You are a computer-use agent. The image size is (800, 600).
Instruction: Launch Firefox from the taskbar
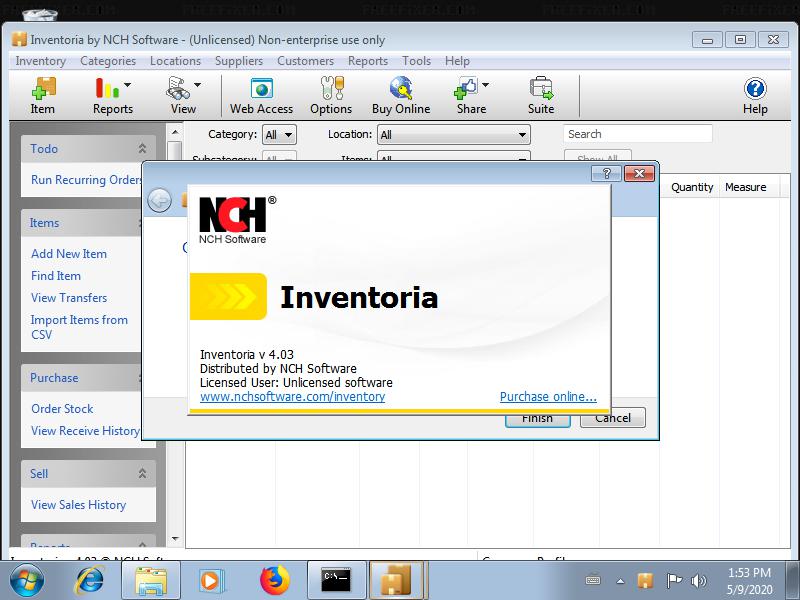click(274, 580)
